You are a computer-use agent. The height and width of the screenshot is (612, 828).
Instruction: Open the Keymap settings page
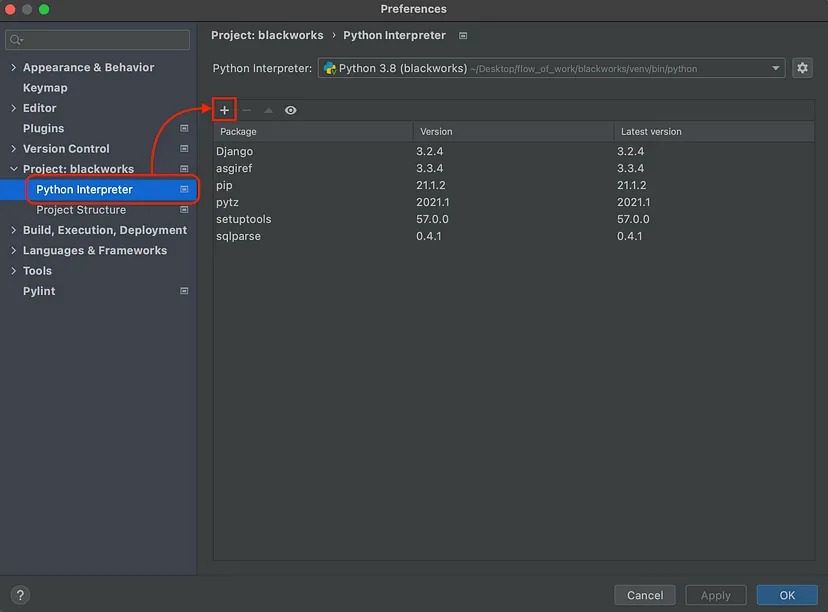point(45,88)
